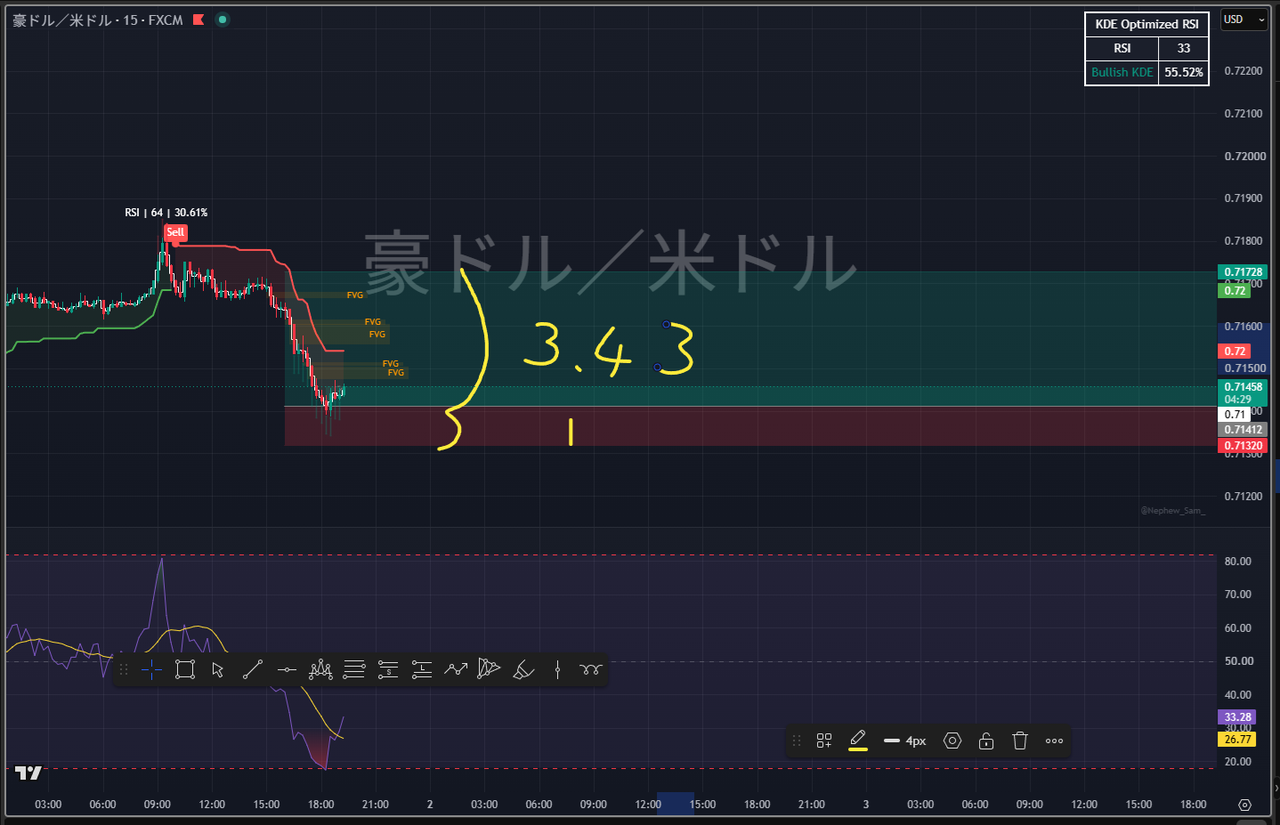
Task: Click the date 3 label on time axis
Action: pos(866,804)
